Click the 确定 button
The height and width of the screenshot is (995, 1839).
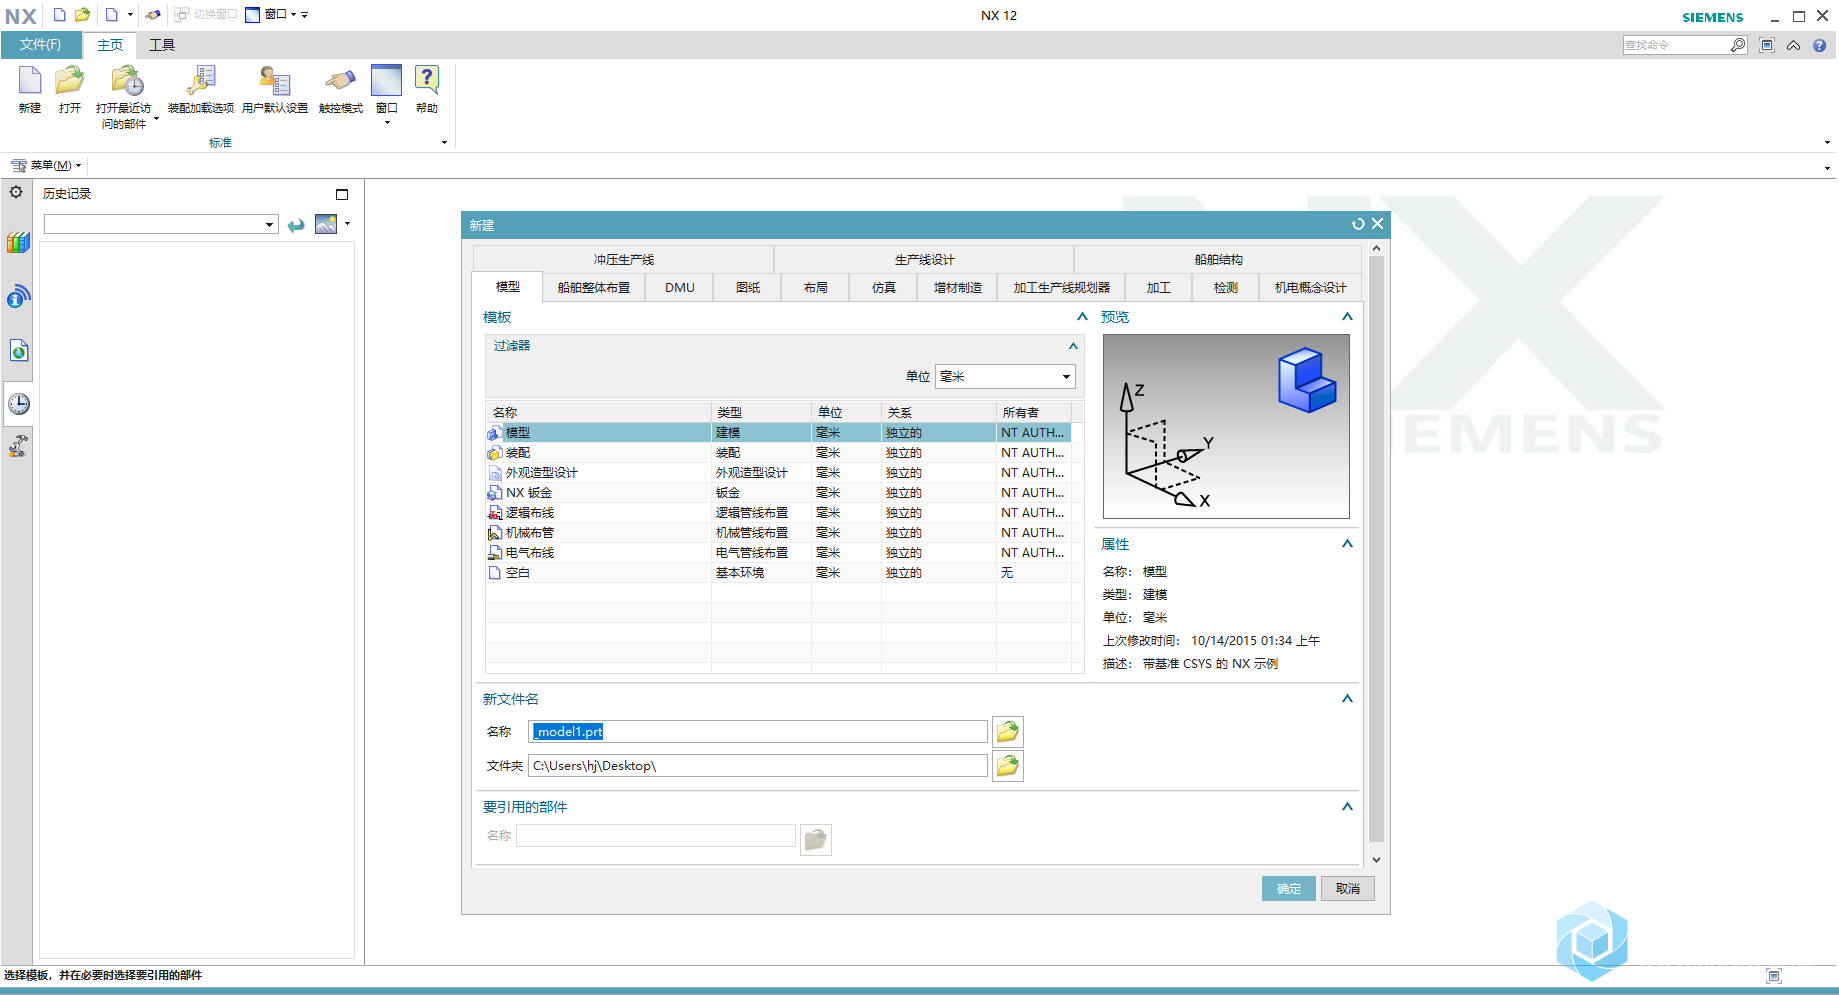click(1288, 889)
